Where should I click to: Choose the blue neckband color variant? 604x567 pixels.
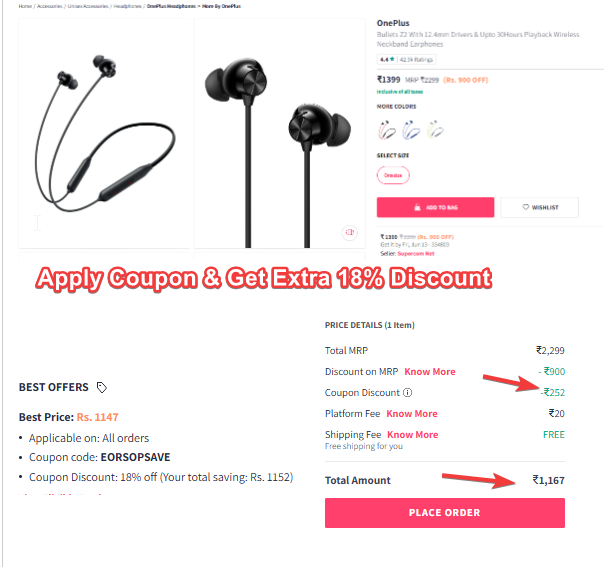(411, 130)
